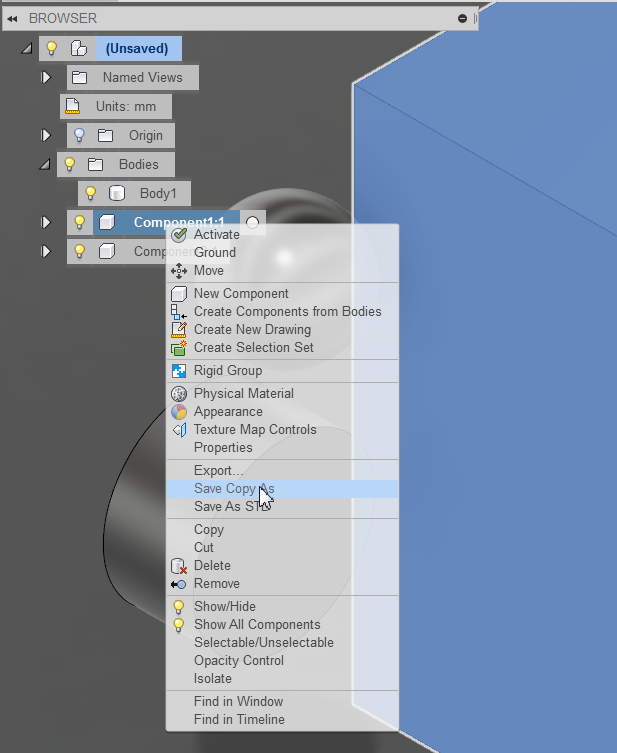Select the Body1 tree label
The image size is (617, 753).
tap(158, 194)
